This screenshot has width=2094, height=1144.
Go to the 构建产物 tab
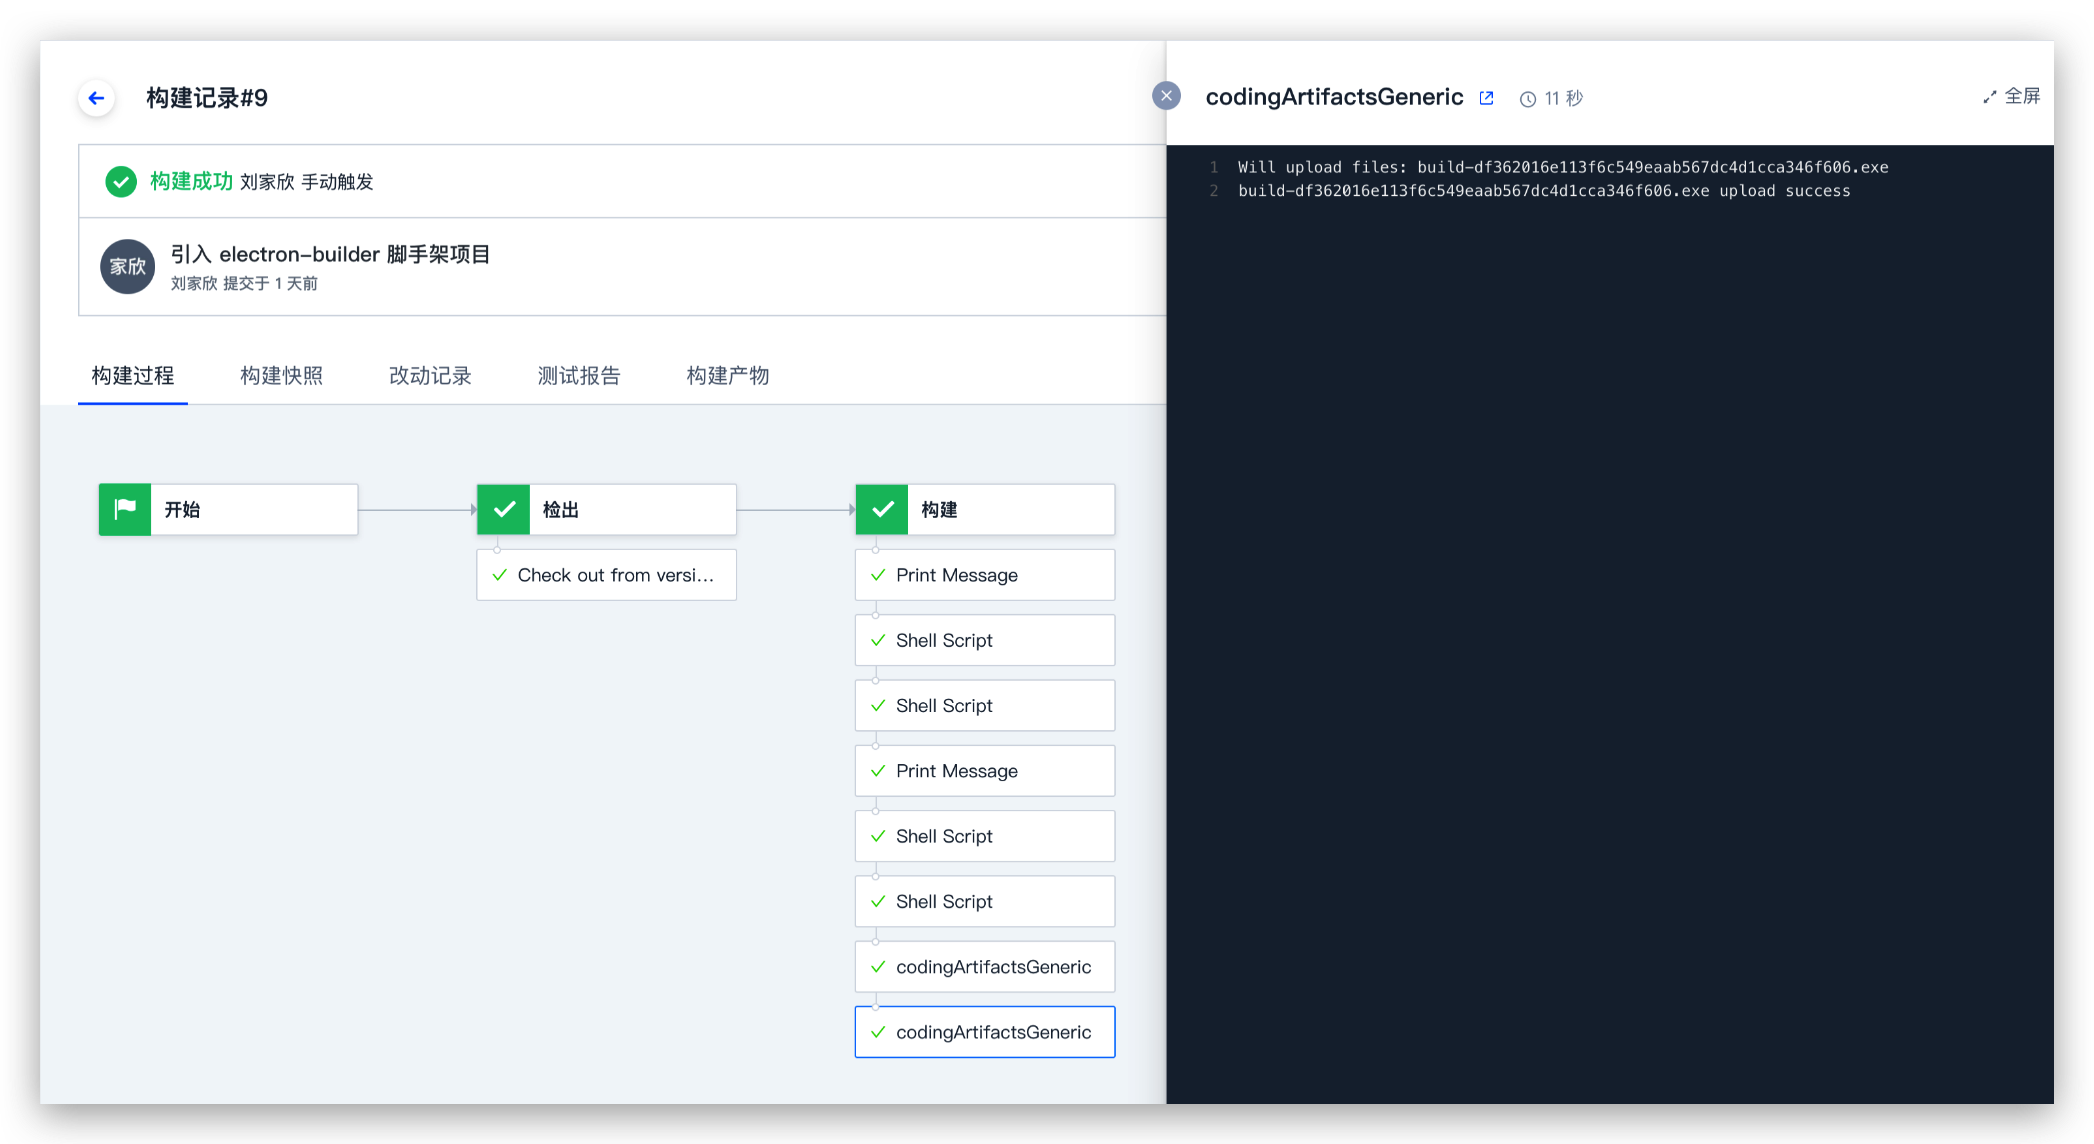click(x=728, y=376)
